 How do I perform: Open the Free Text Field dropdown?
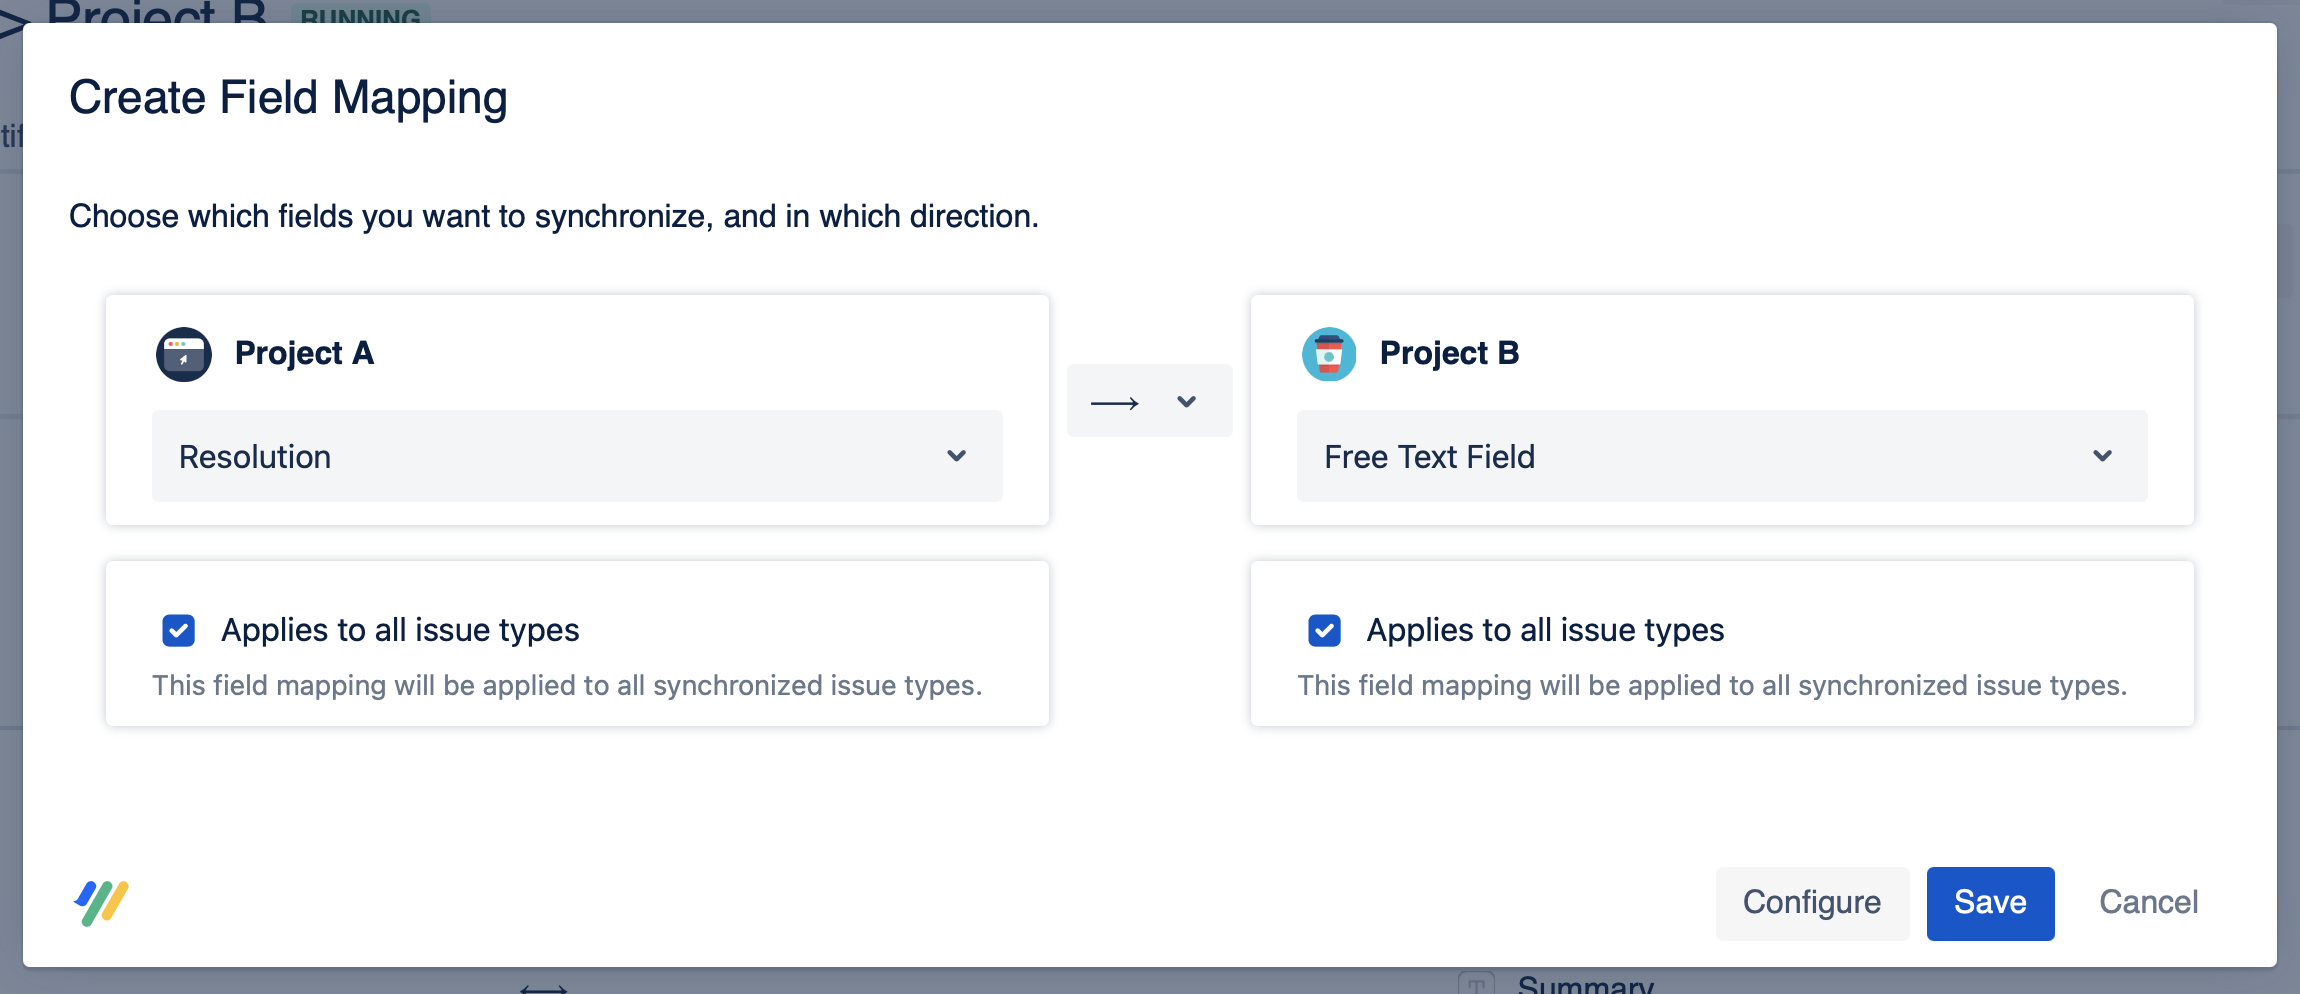point(1721,456)
